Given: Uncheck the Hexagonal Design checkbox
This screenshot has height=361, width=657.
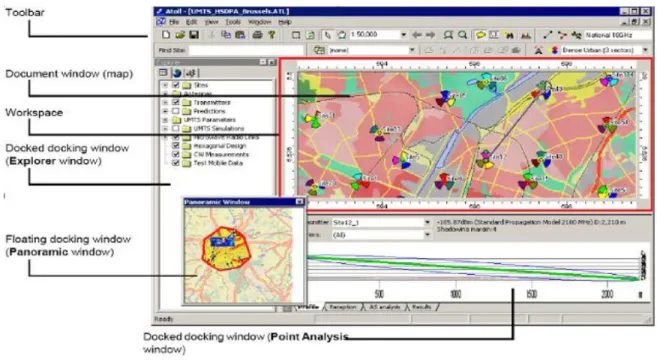Looking at the screenshot, I should coord(176,146).
